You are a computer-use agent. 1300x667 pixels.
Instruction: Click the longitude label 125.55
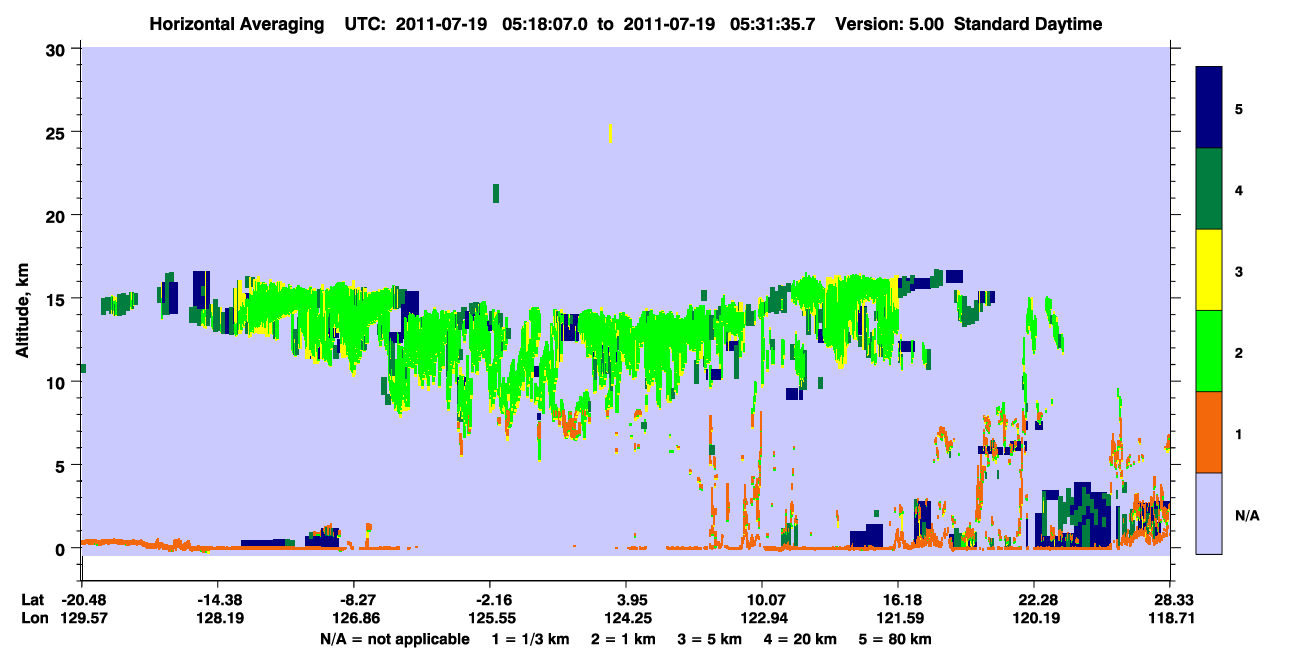pos(490,618)
